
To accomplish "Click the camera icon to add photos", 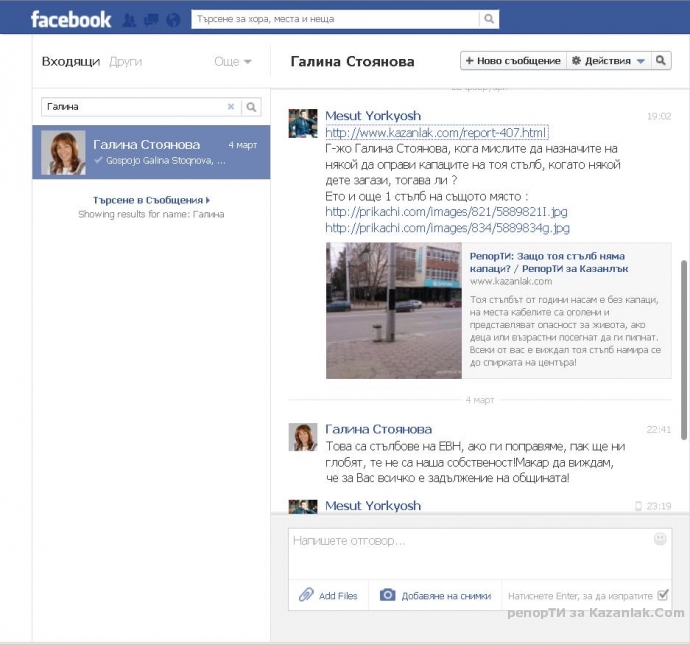I will click(x=388, y=595).
